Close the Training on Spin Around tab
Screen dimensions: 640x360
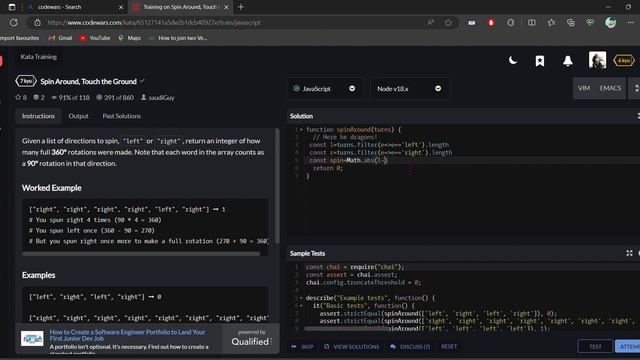coord(227,7)
